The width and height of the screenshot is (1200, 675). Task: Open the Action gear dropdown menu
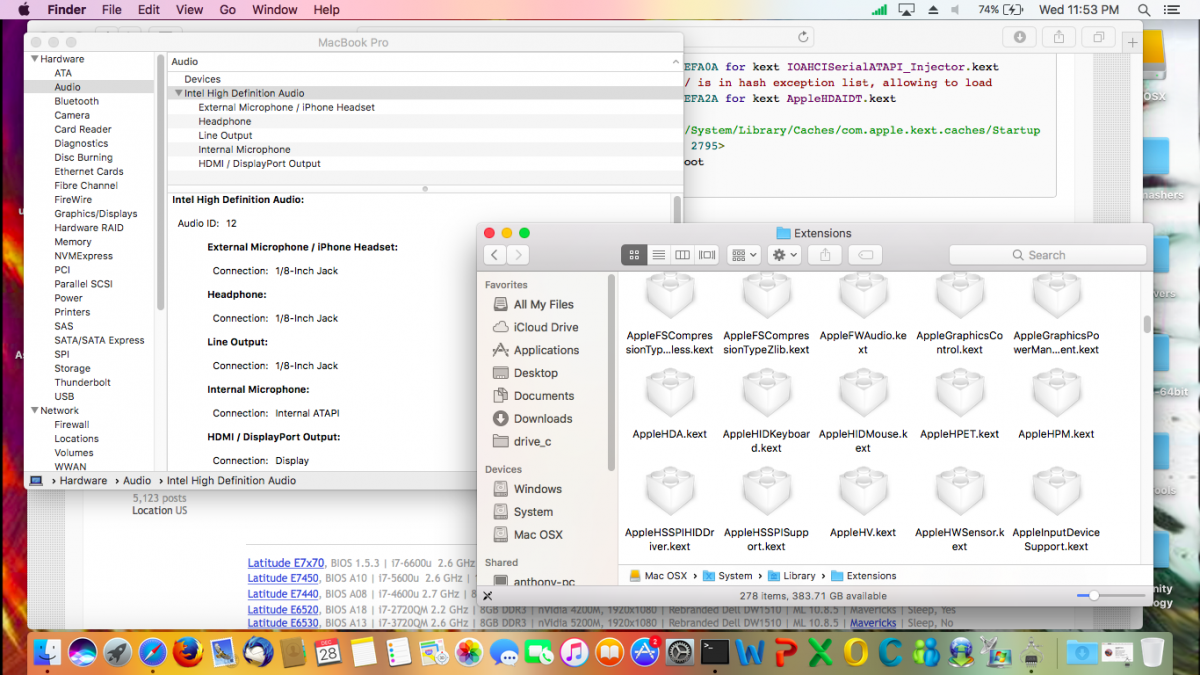tap(783, 255)
